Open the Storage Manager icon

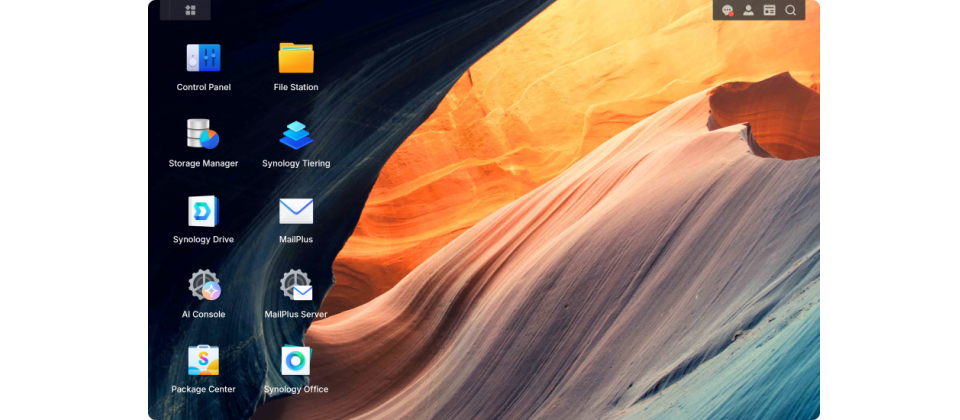(x=203, y=134)
